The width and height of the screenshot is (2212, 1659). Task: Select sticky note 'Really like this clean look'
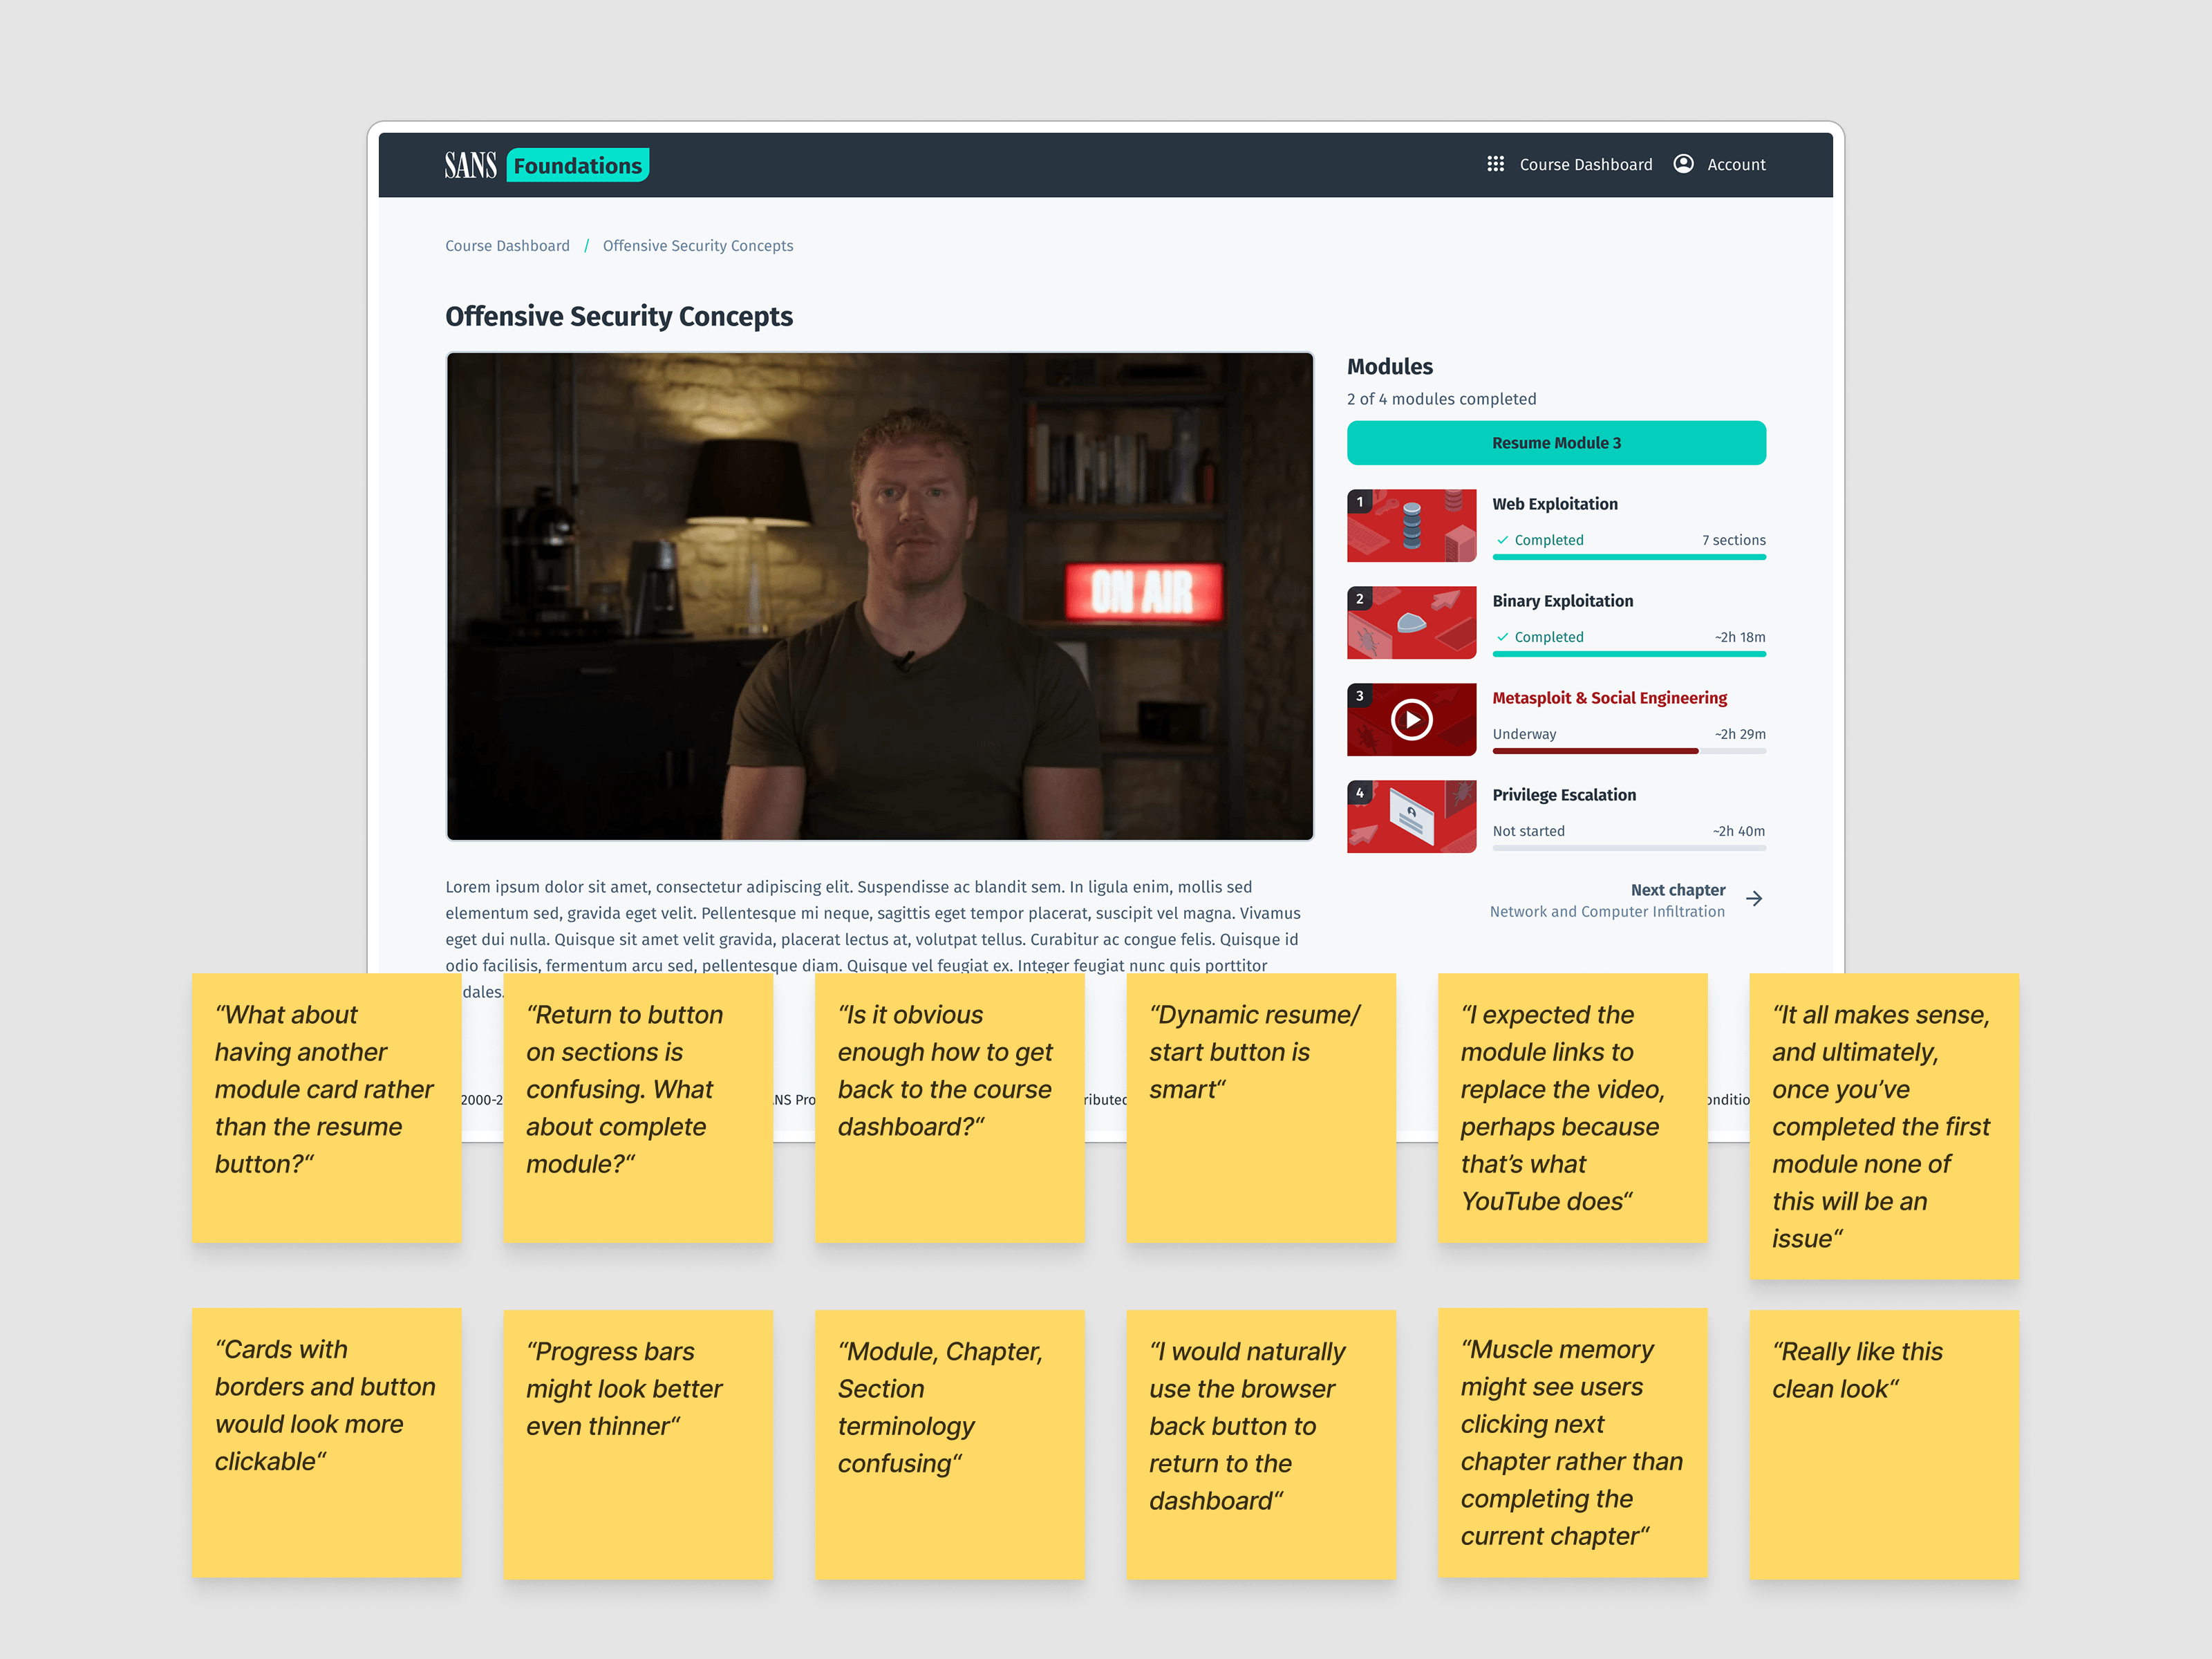click(x=1883, y=1444)
